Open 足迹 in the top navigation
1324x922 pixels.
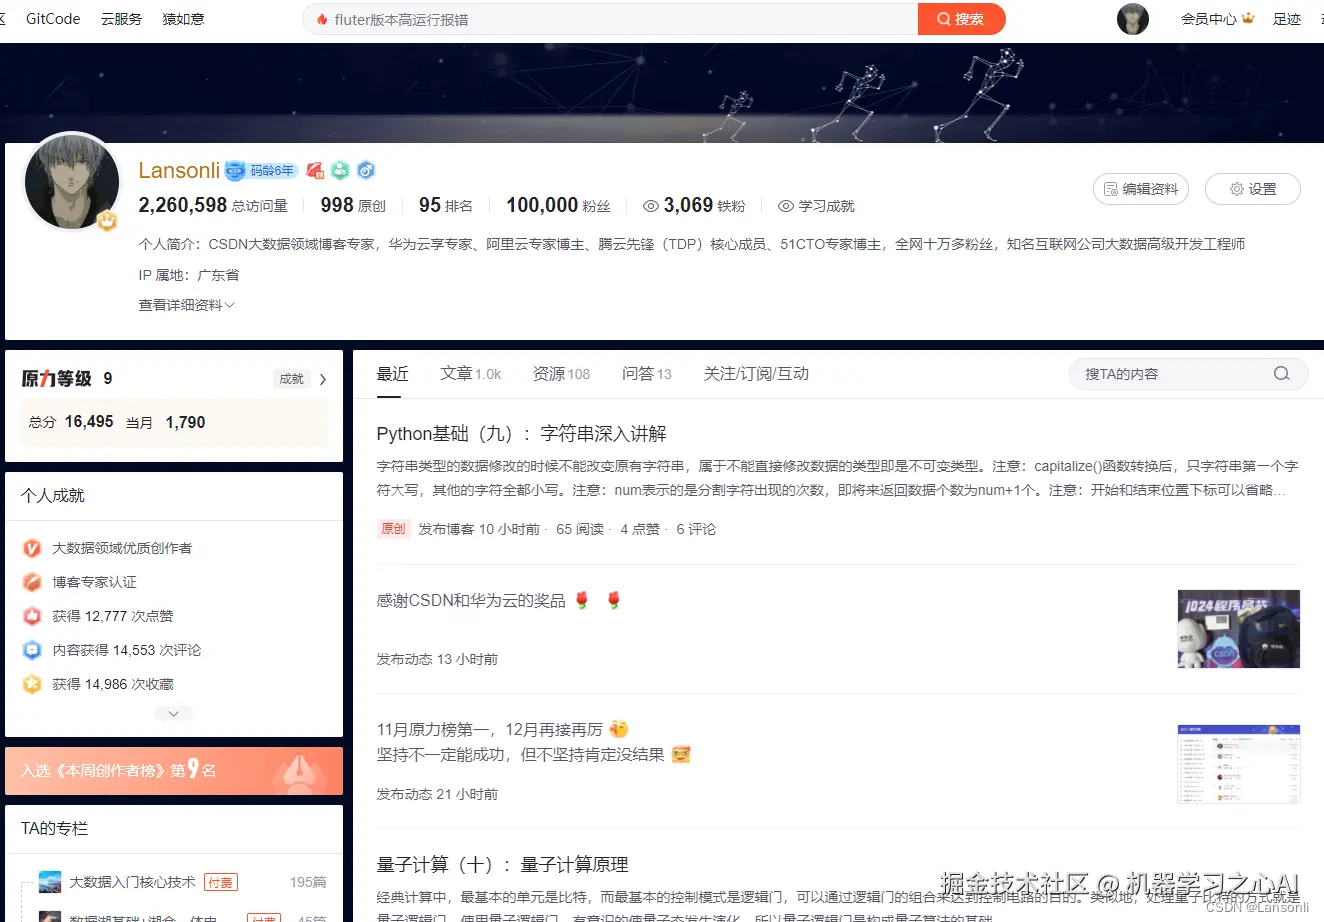1286,19
